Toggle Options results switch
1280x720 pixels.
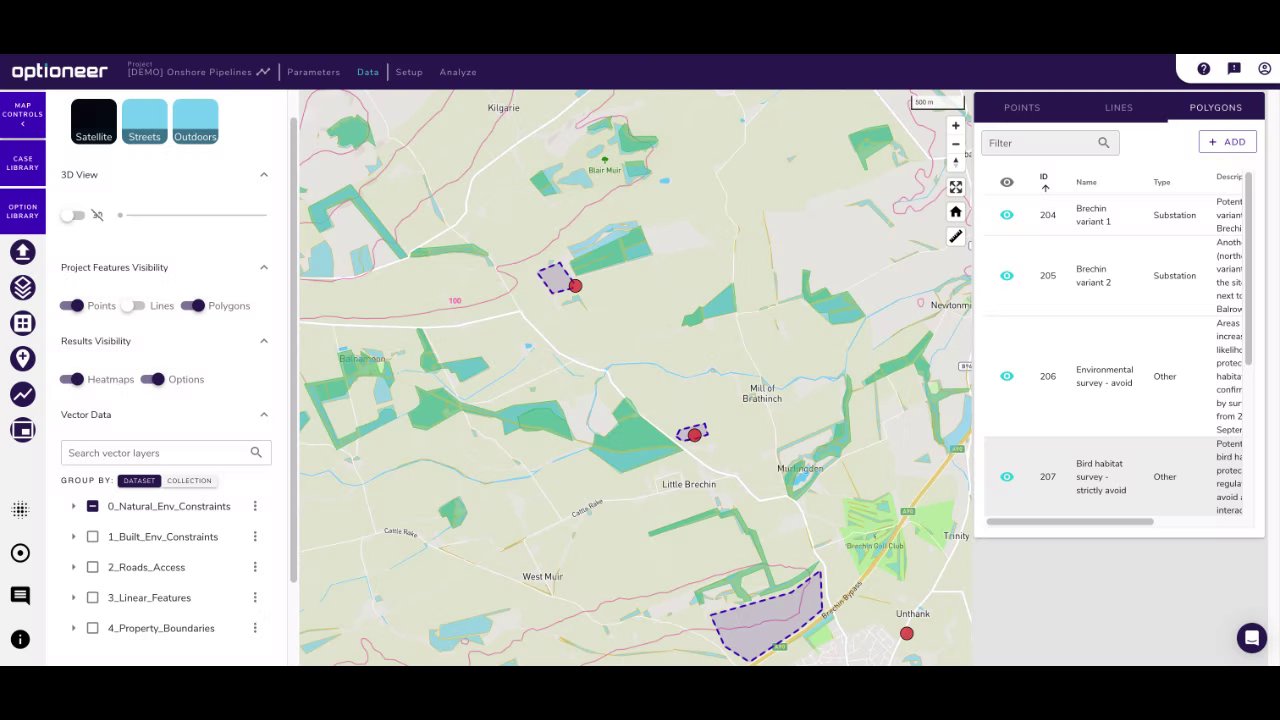point(153,380)
